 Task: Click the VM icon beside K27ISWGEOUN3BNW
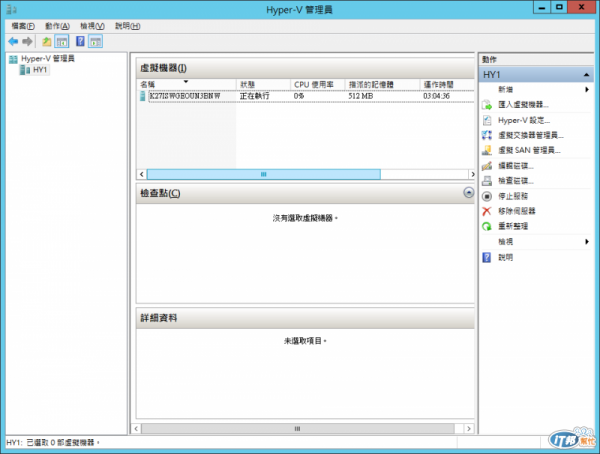(x=143, y=96)
